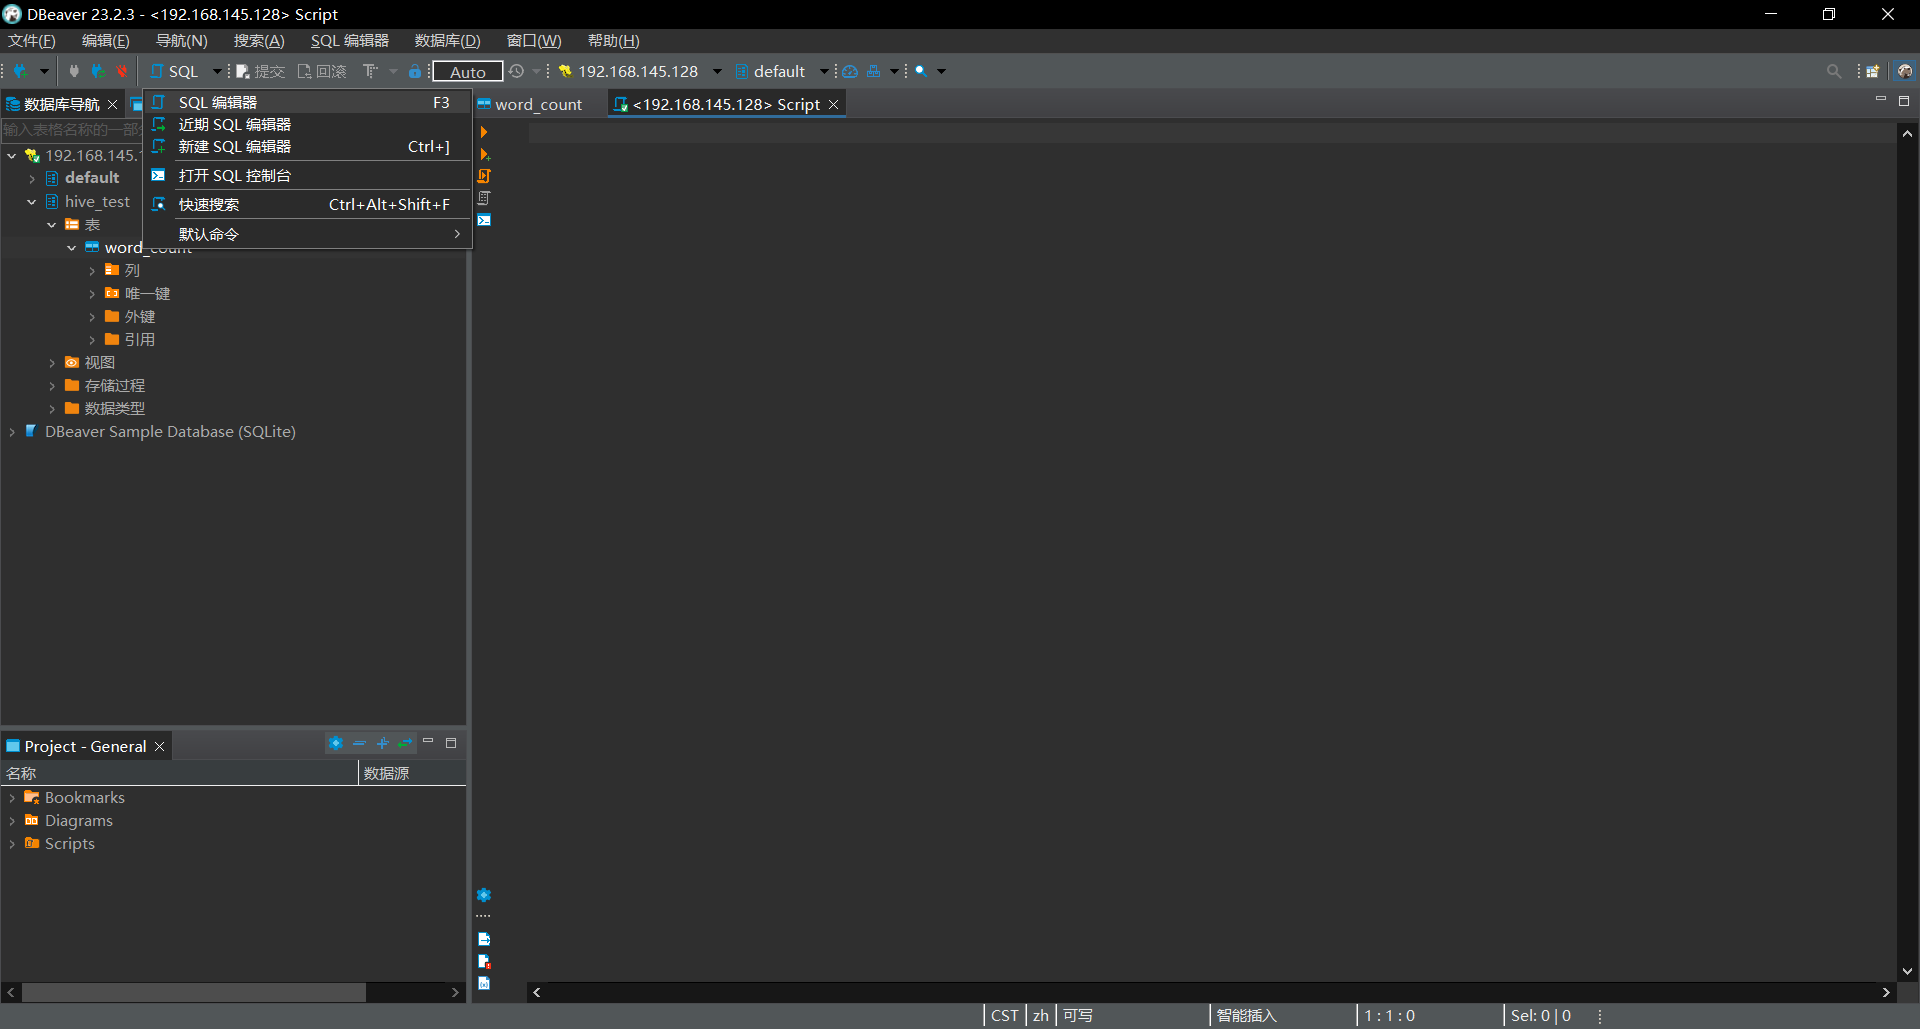
Task: Click the search icon at toolbar right
Action: tap(1834, 71)
